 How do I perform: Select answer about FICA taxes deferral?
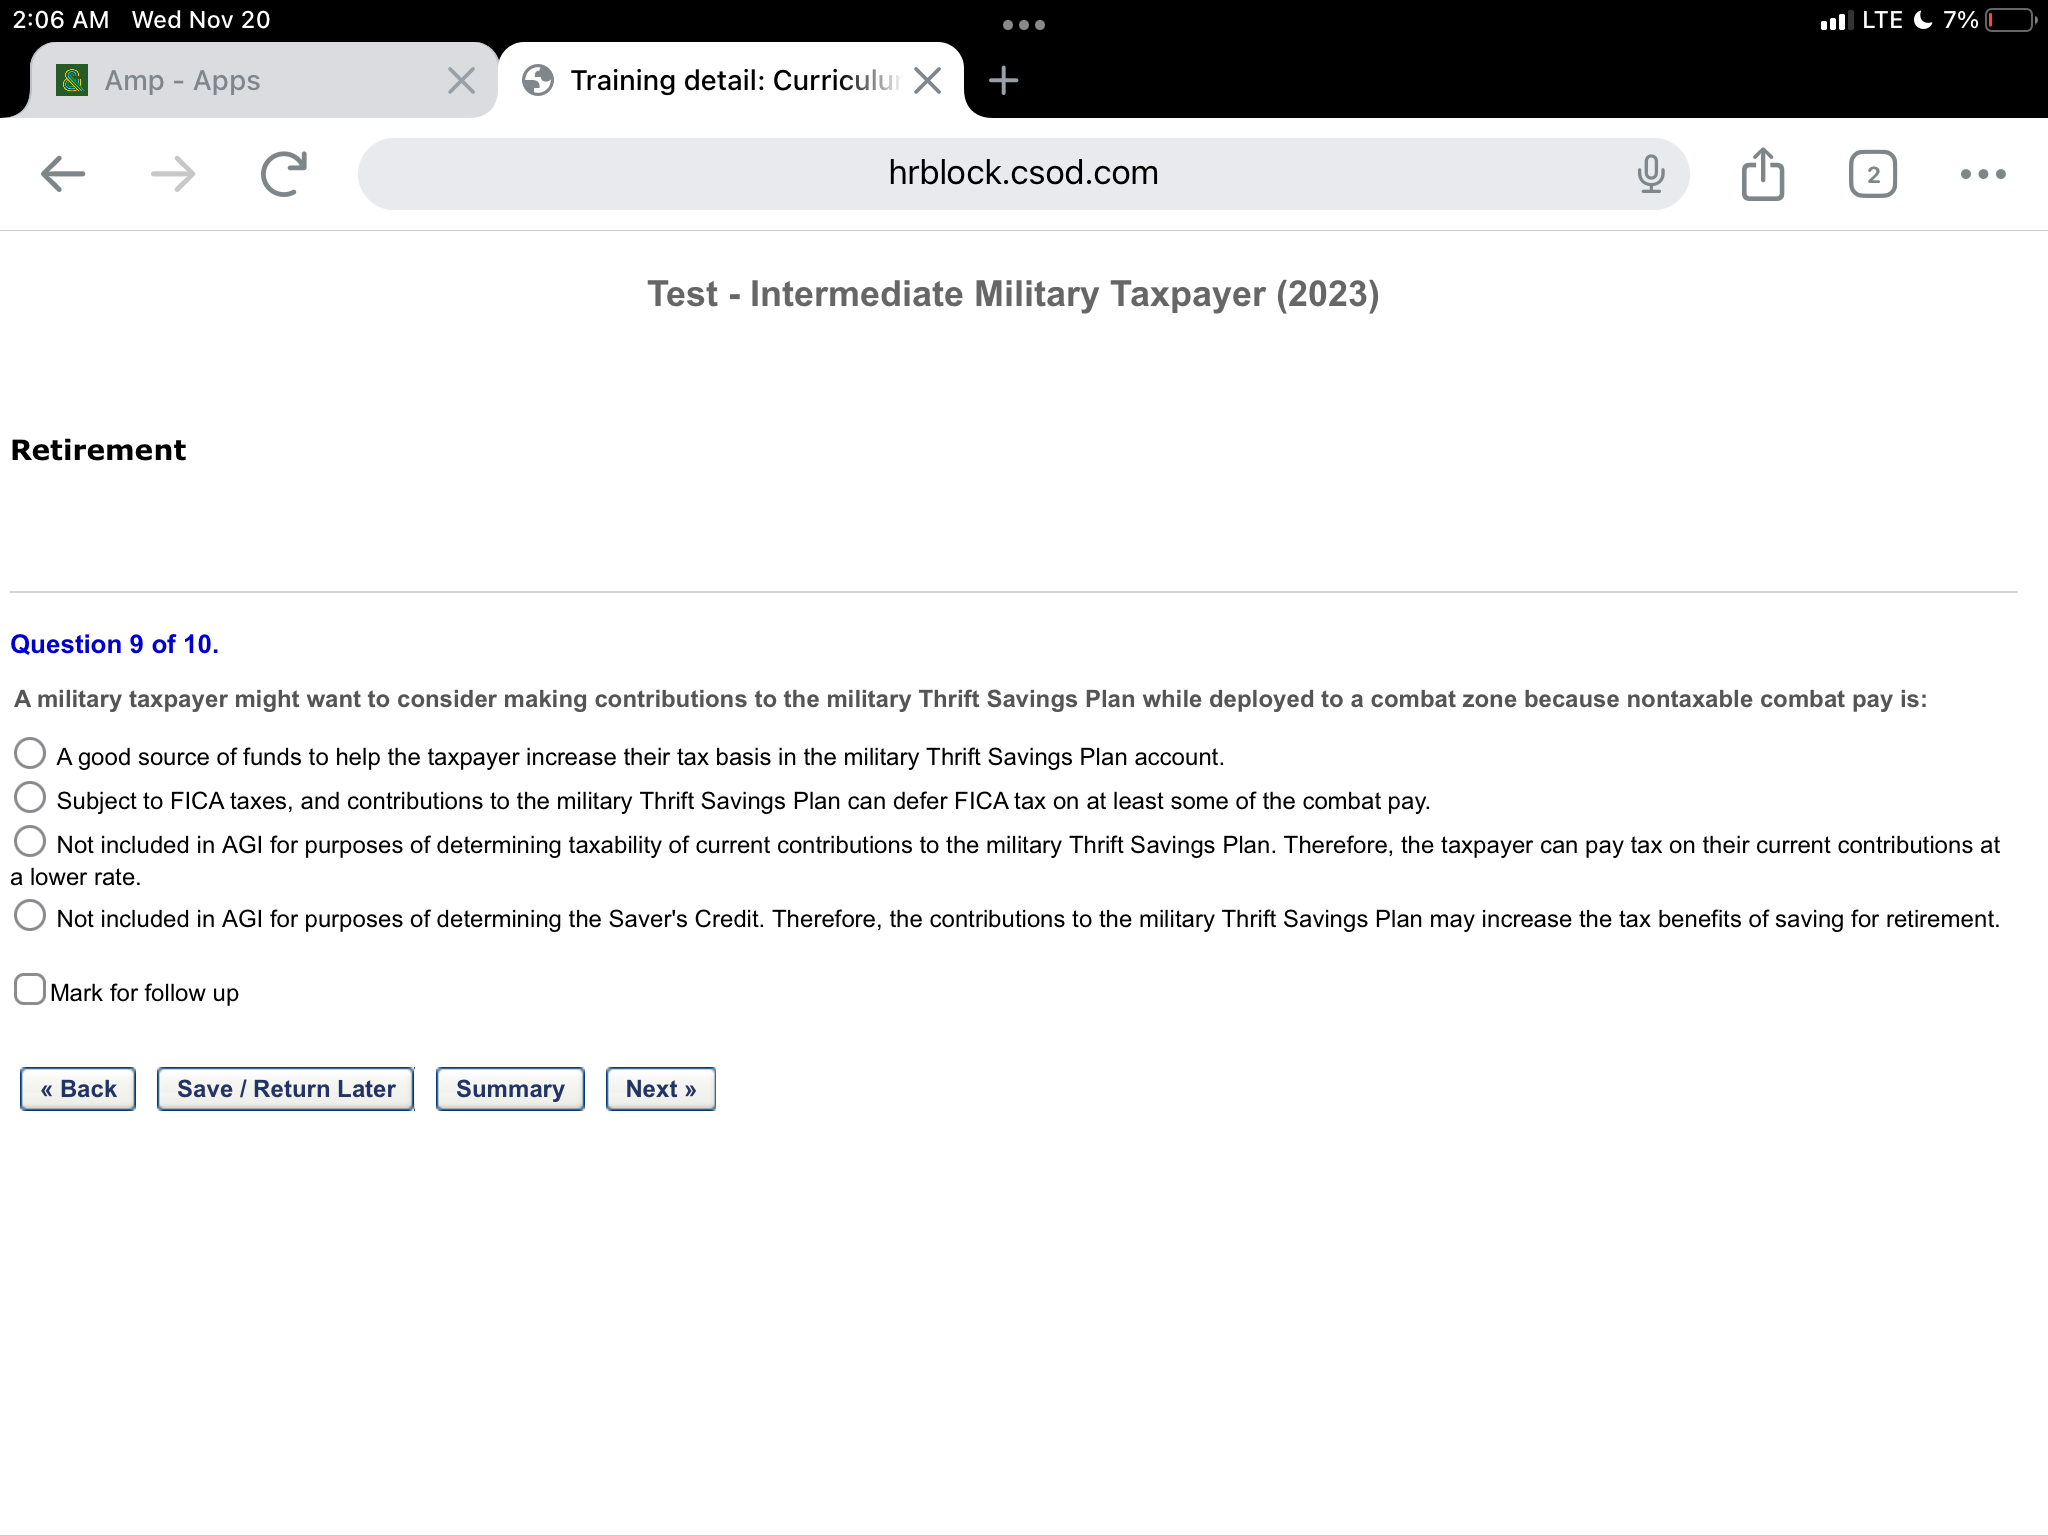click(x=30, y=797)
